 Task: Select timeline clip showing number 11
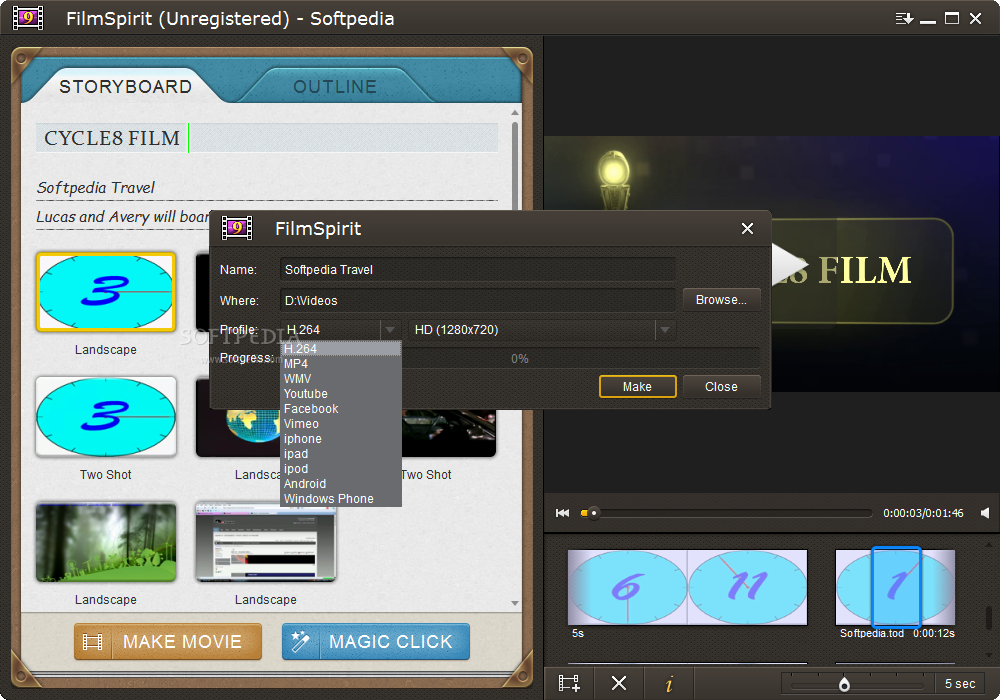[747, 587]
